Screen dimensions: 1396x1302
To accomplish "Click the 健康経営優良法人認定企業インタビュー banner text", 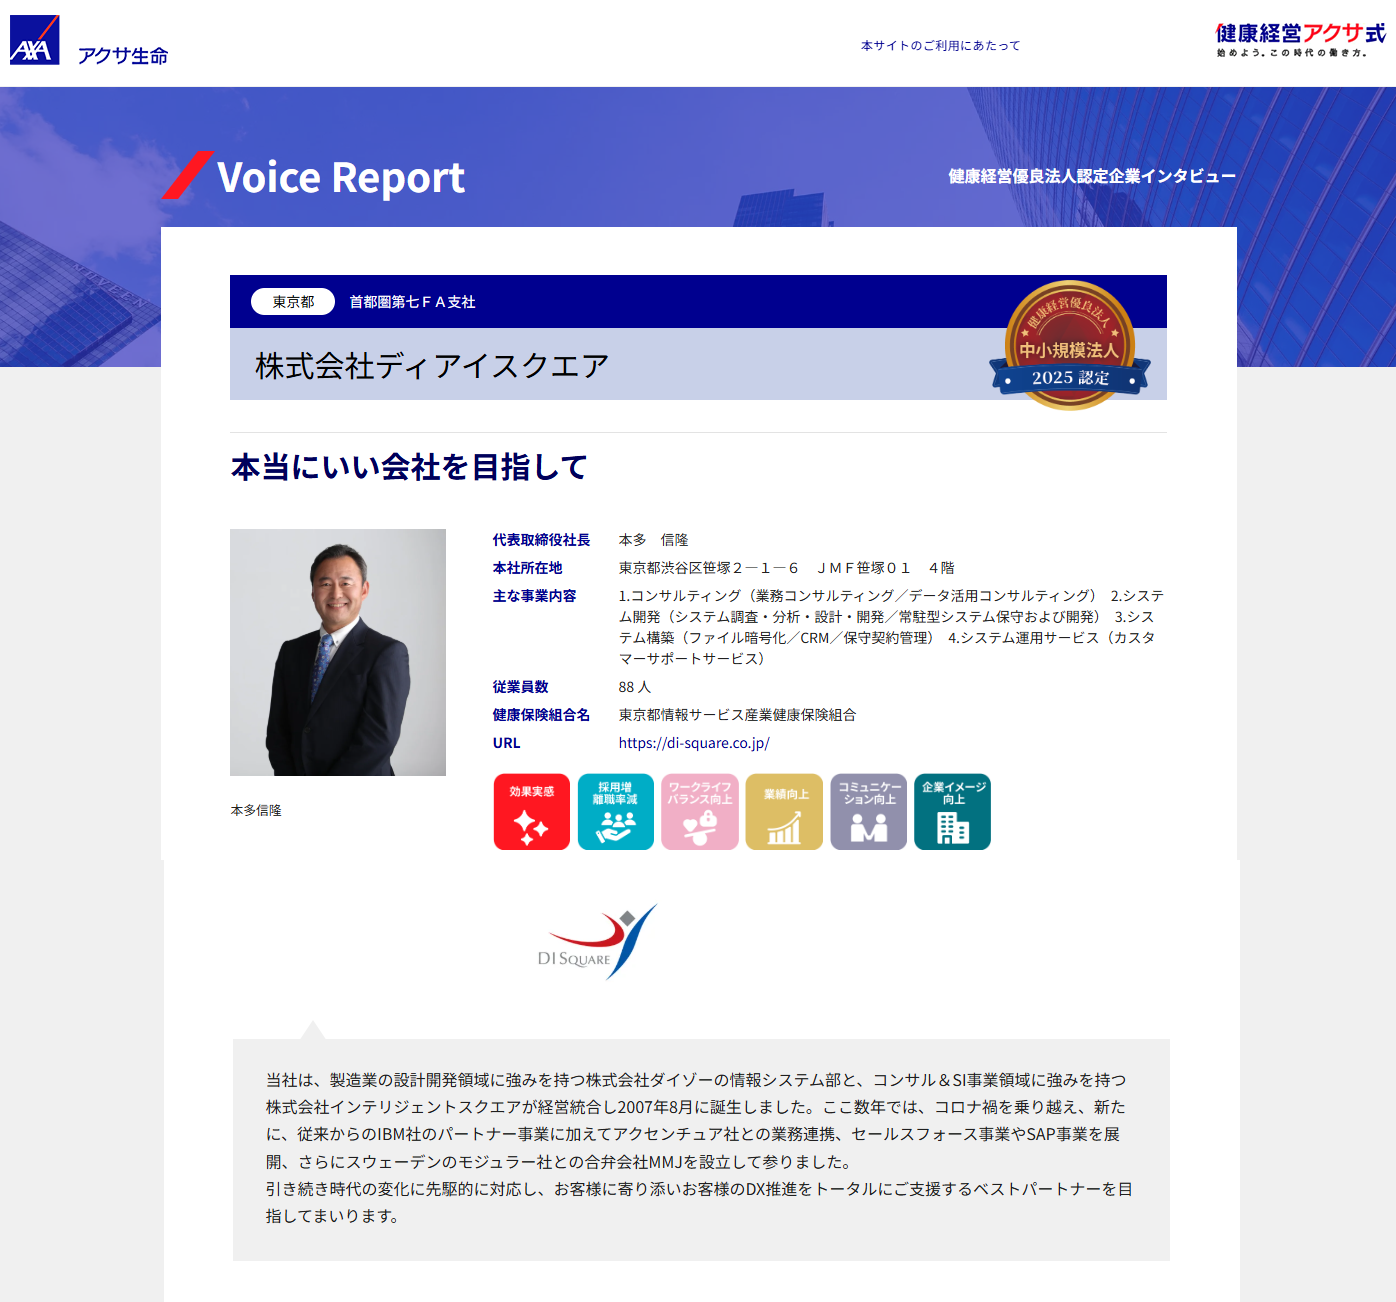I will point(1091,177).
